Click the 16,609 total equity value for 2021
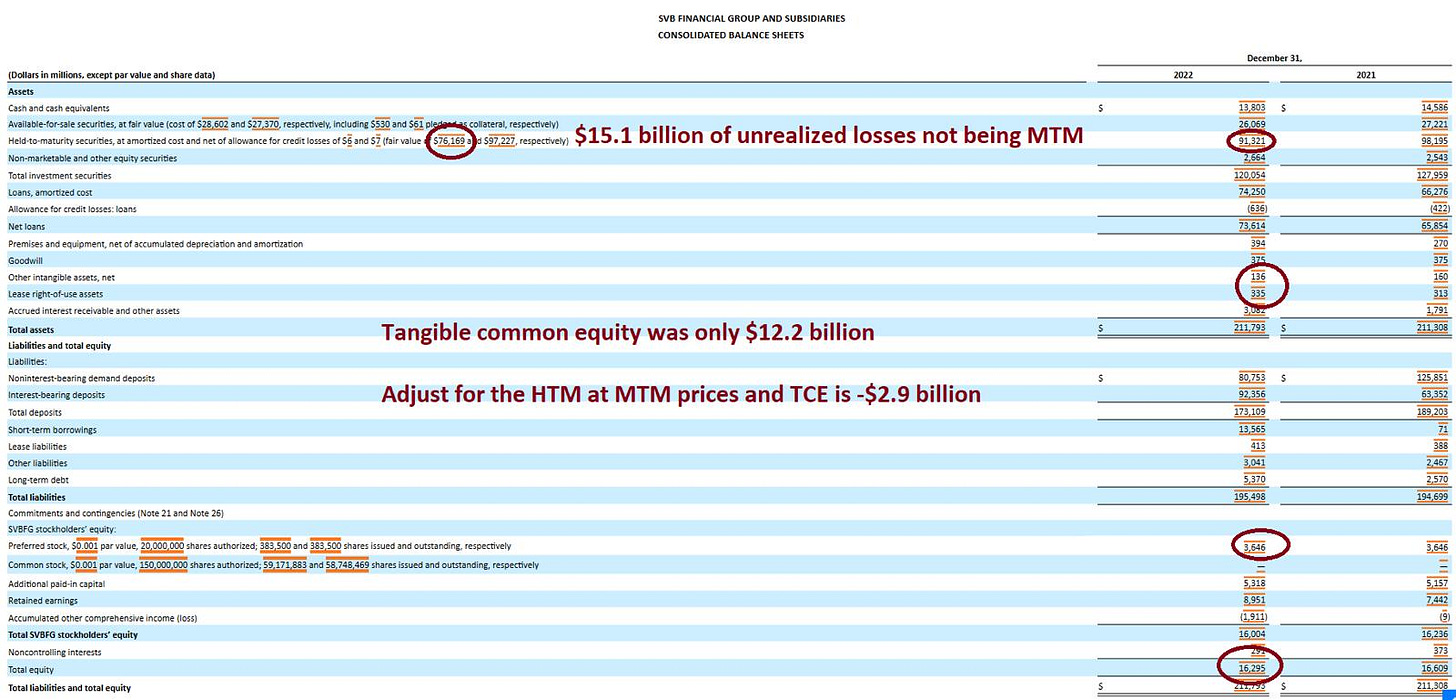 pos(1434,669)
